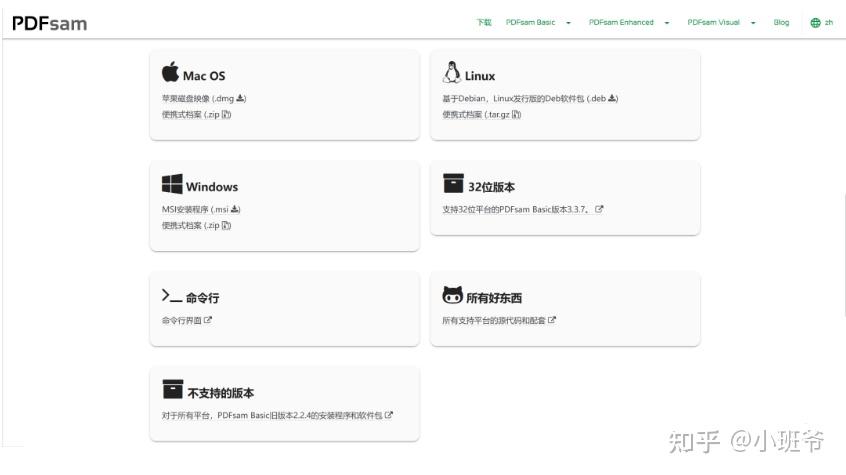Expand the PDFsam Enhanced dropdown arrow
The image size is (846, 475).
667,23
